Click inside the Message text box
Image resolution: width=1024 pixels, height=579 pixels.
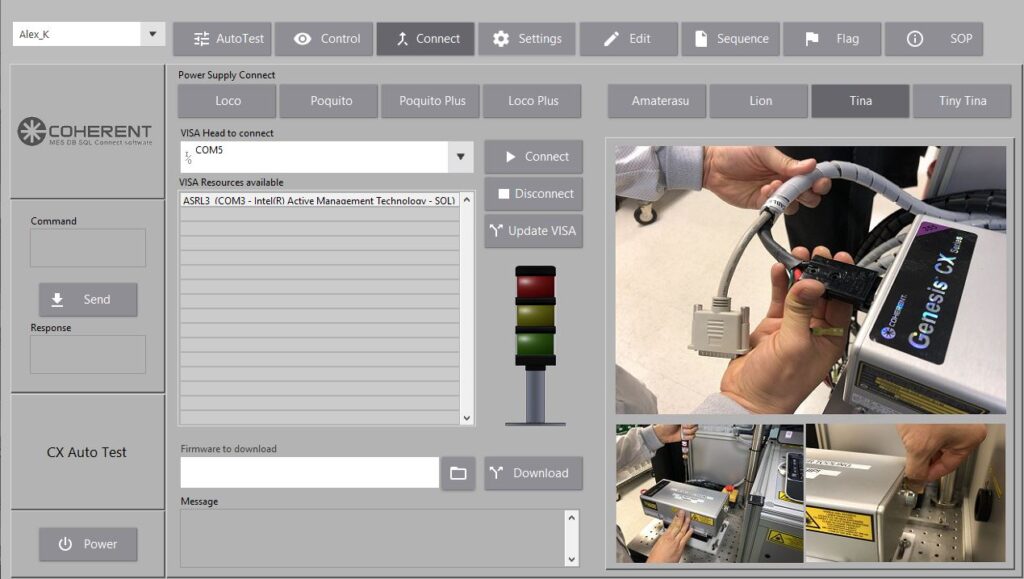click(372, 539)
